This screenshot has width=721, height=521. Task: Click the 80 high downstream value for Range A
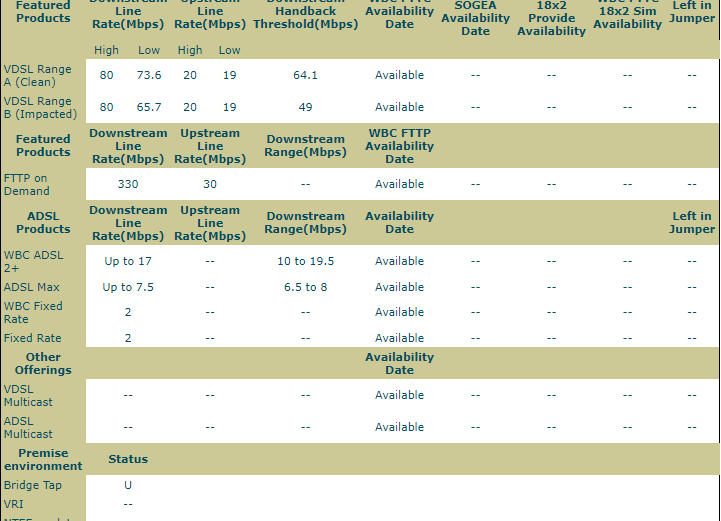tap(106, 75)
